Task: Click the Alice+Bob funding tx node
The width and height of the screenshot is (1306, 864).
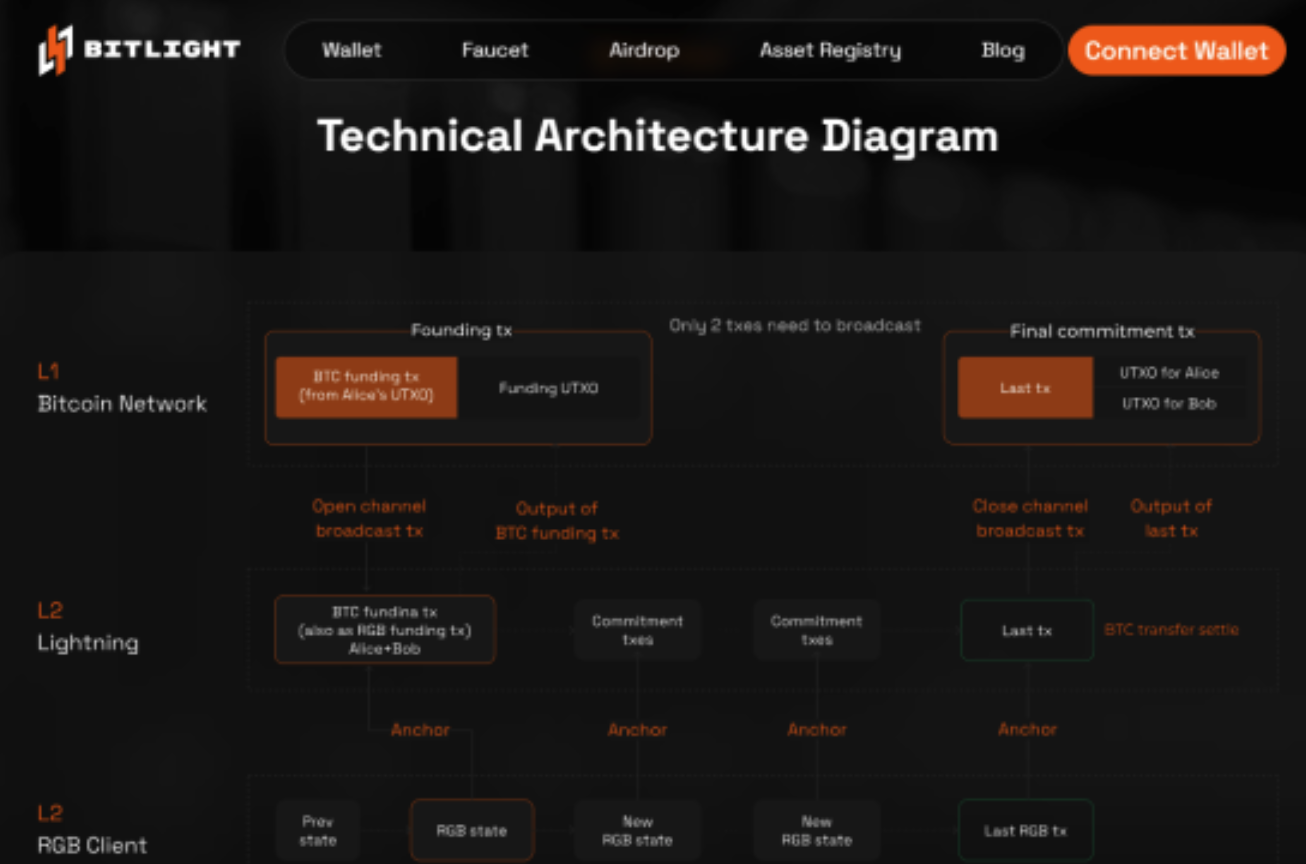Action: pyautogui.click(x=385, y=630)
